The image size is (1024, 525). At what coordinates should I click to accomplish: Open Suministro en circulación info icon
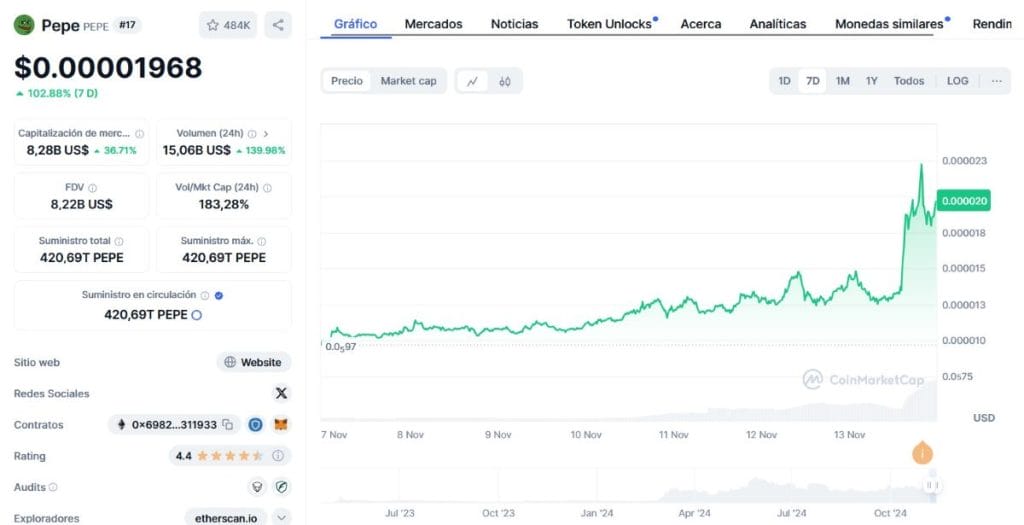click(x=205, y=295)
